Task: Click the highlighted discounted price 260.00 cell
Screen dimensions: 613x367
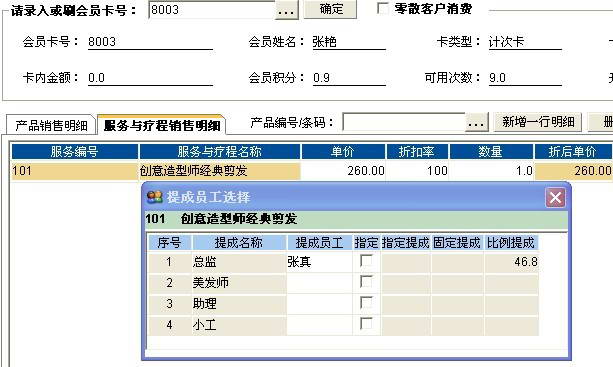Action: tap(573, 171)
